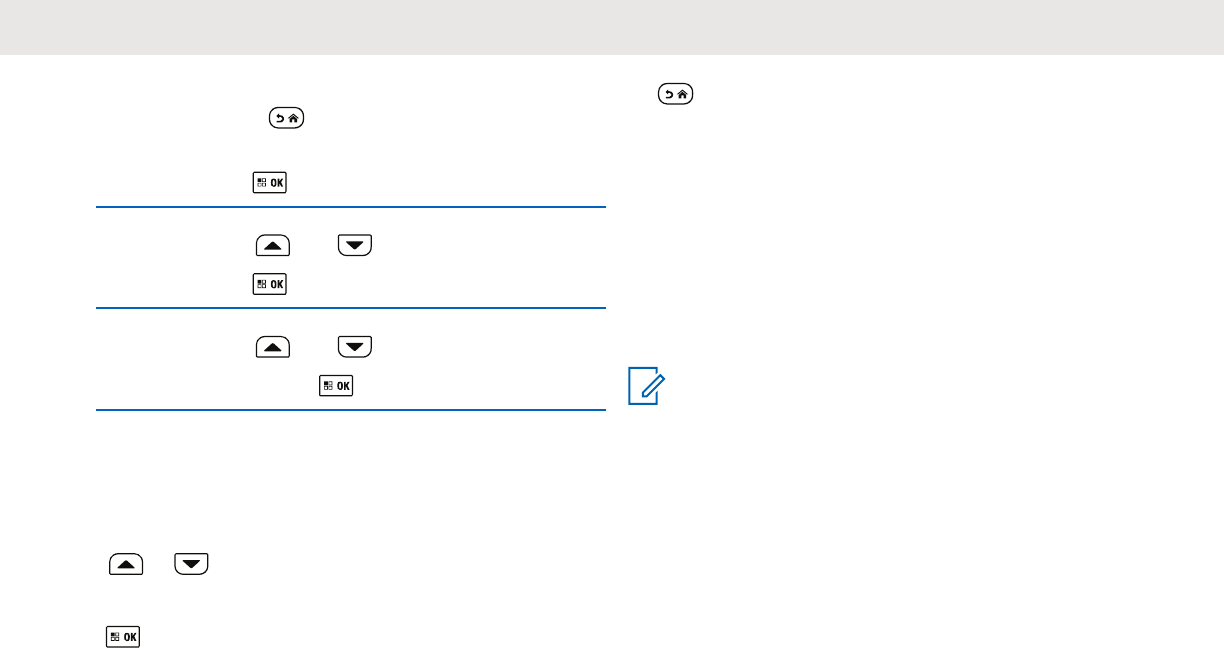Select the table row above the first divider

coord(351,150)
